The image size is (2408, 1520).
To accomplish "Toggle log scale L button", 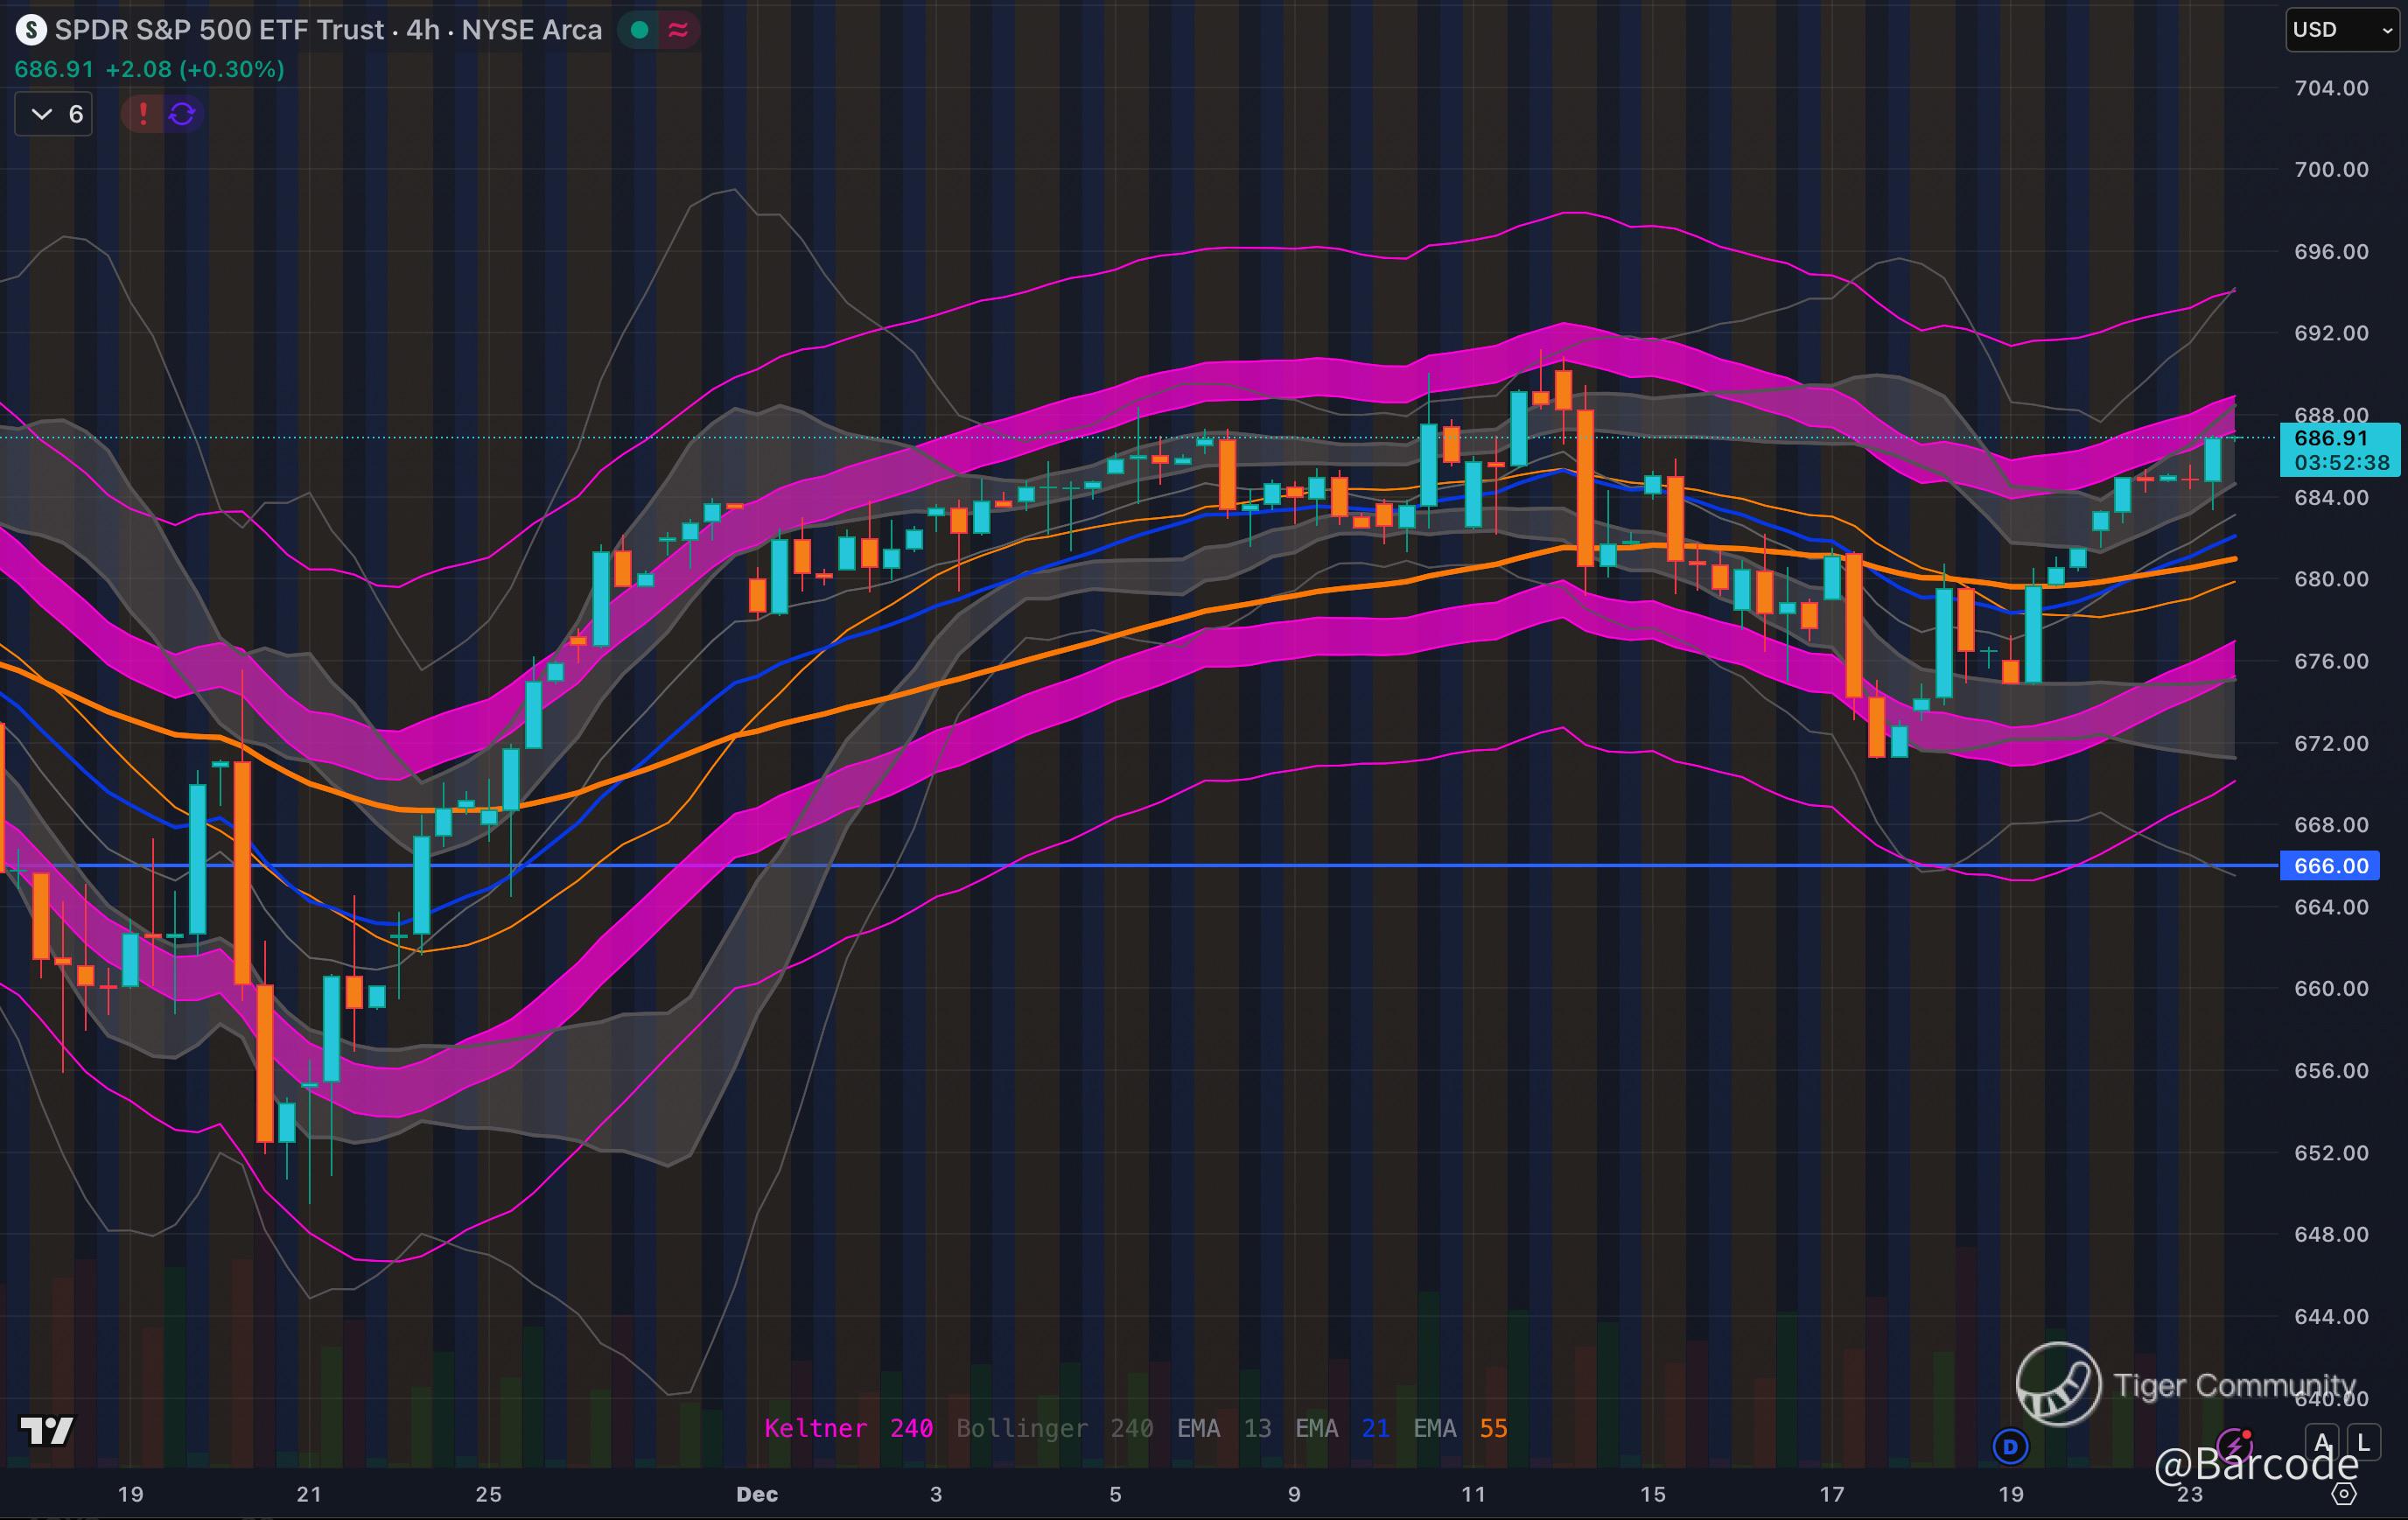I will pos(2363,1442).
